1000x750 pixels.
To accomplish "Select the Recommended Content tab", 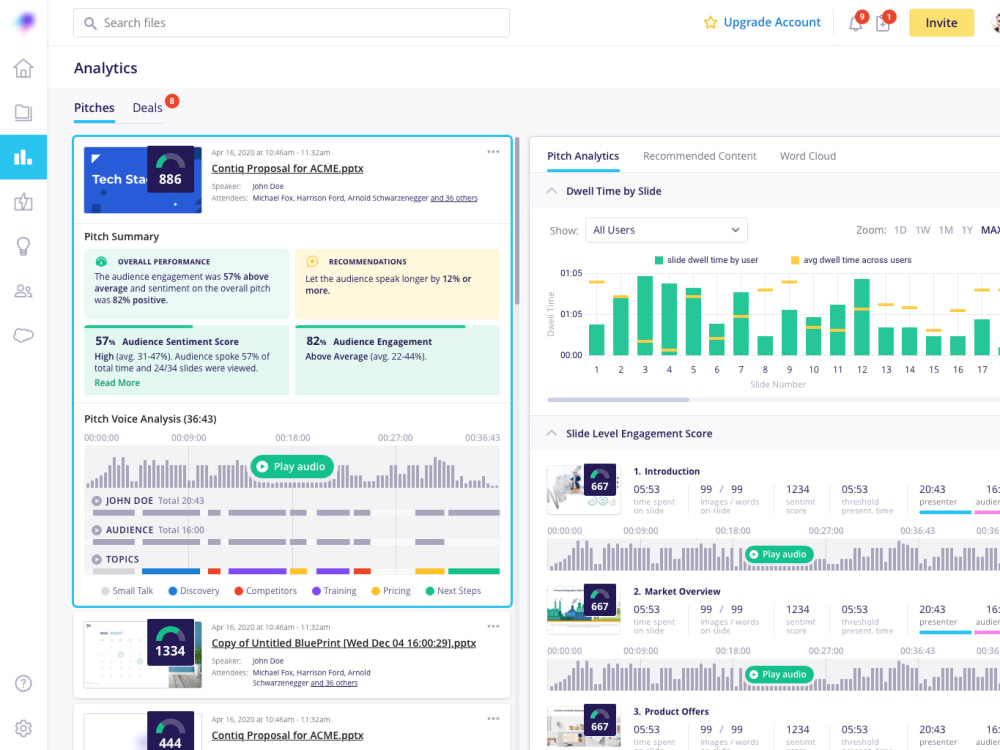I will click(x=700, y=156).
